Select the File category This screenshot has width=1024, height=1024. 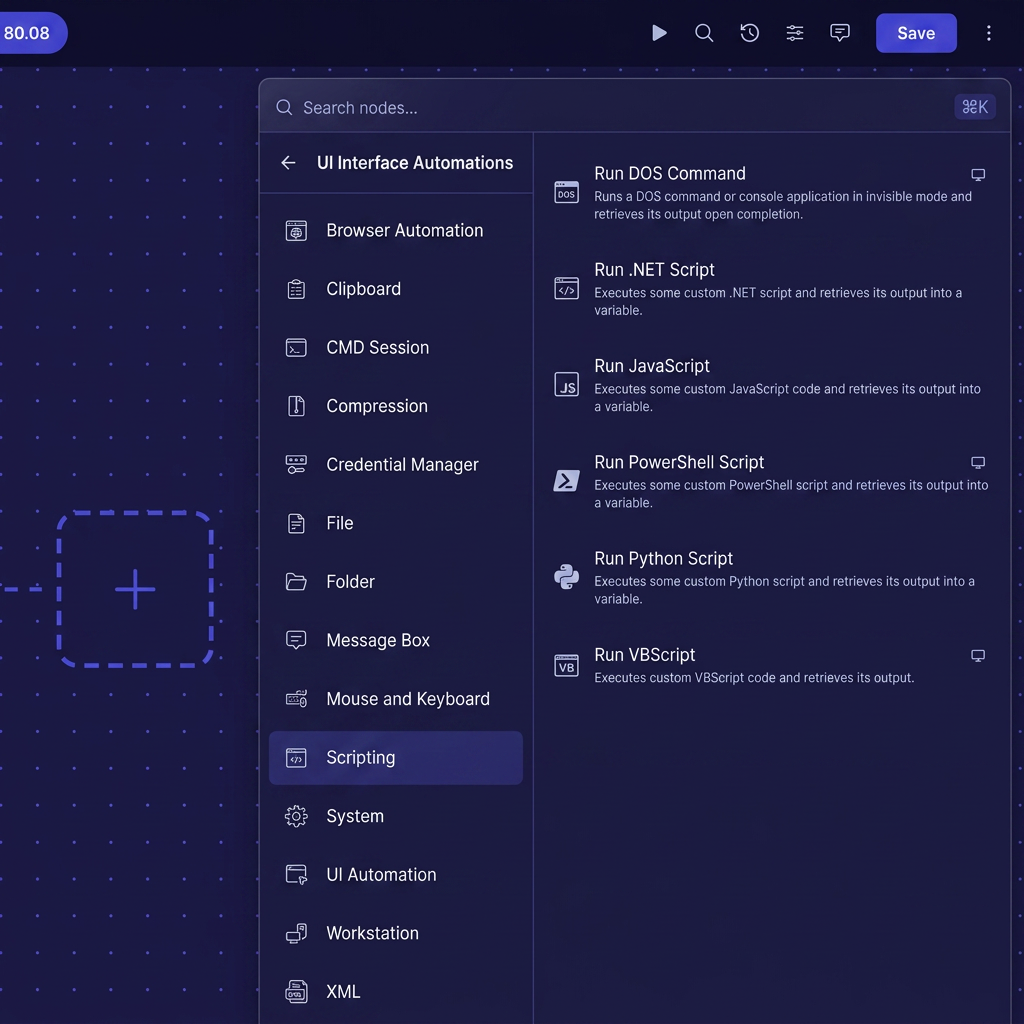pyautogui.click(x=396, y=523)
